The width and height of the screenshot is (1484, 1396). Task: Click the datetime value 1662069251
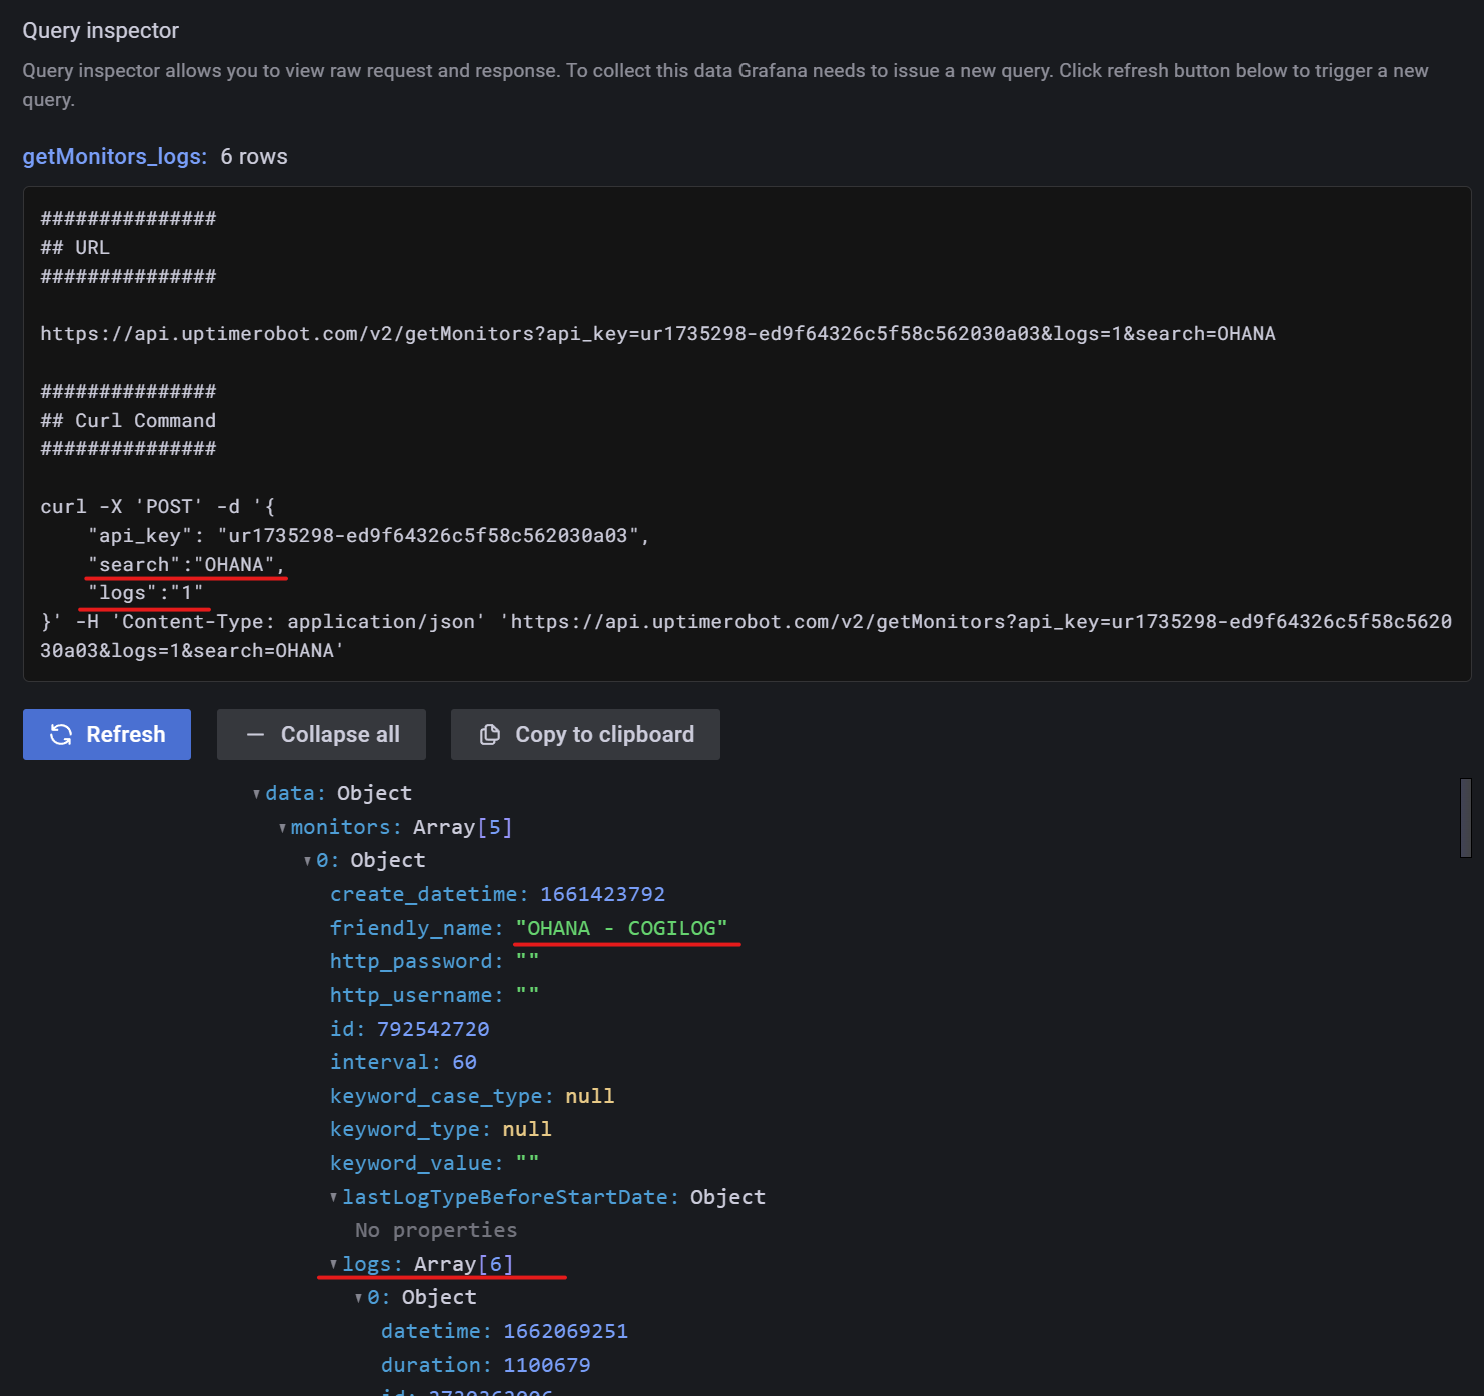pos(566,1331)
